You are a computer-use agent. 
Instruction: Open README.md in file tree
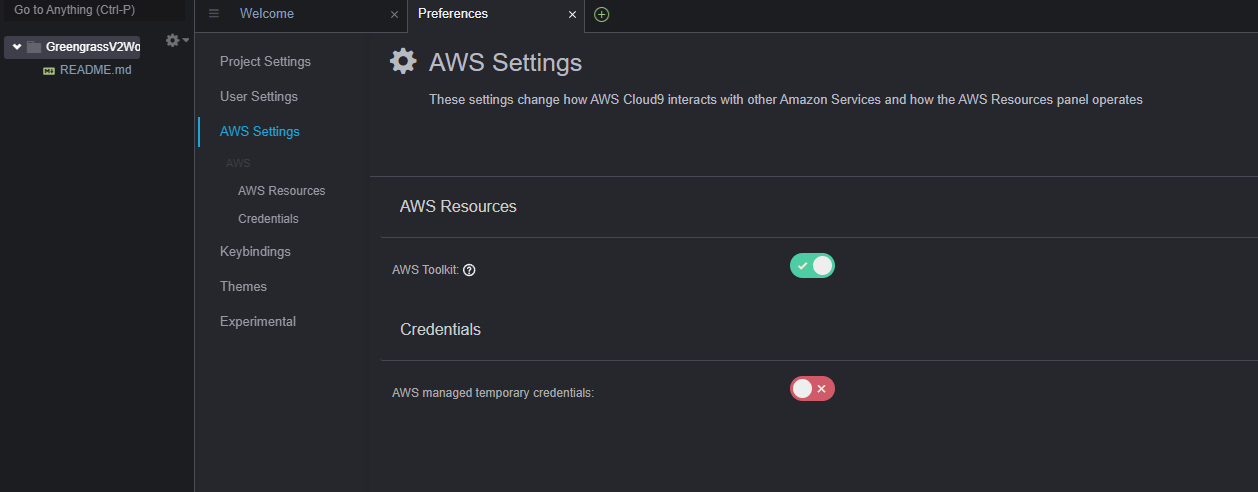96,71
